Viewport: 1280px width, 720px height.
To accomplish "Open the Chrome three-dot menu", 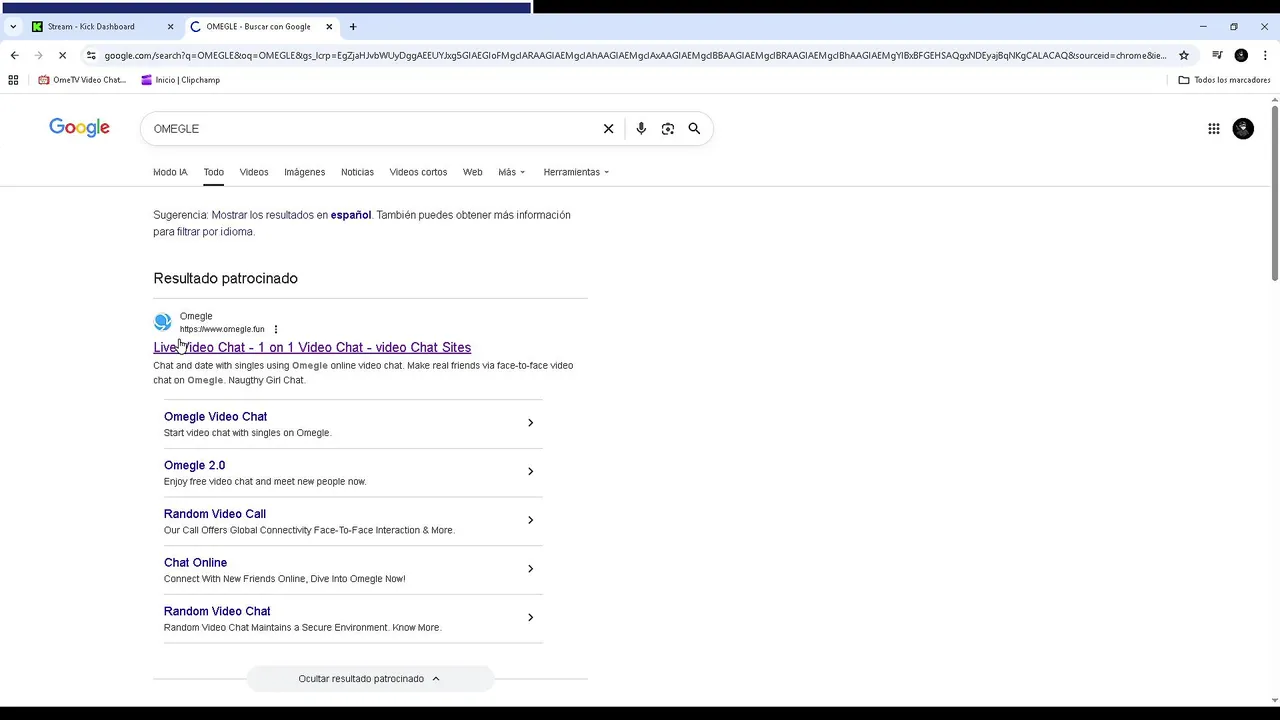I will pos(1265,56).
